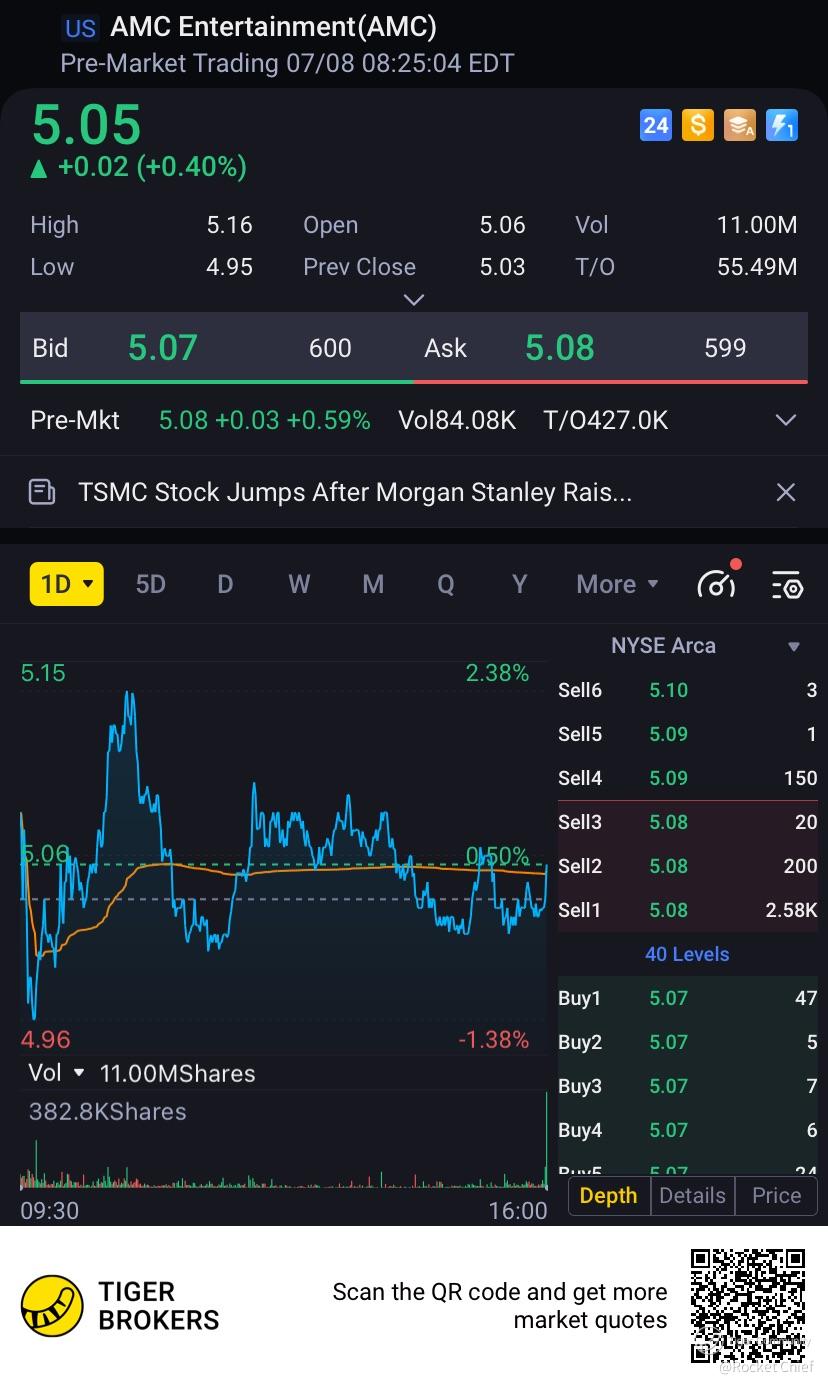Screen dimensions: 828x1386
Task: Select the Price tab
Action: tap(777, 1196)
